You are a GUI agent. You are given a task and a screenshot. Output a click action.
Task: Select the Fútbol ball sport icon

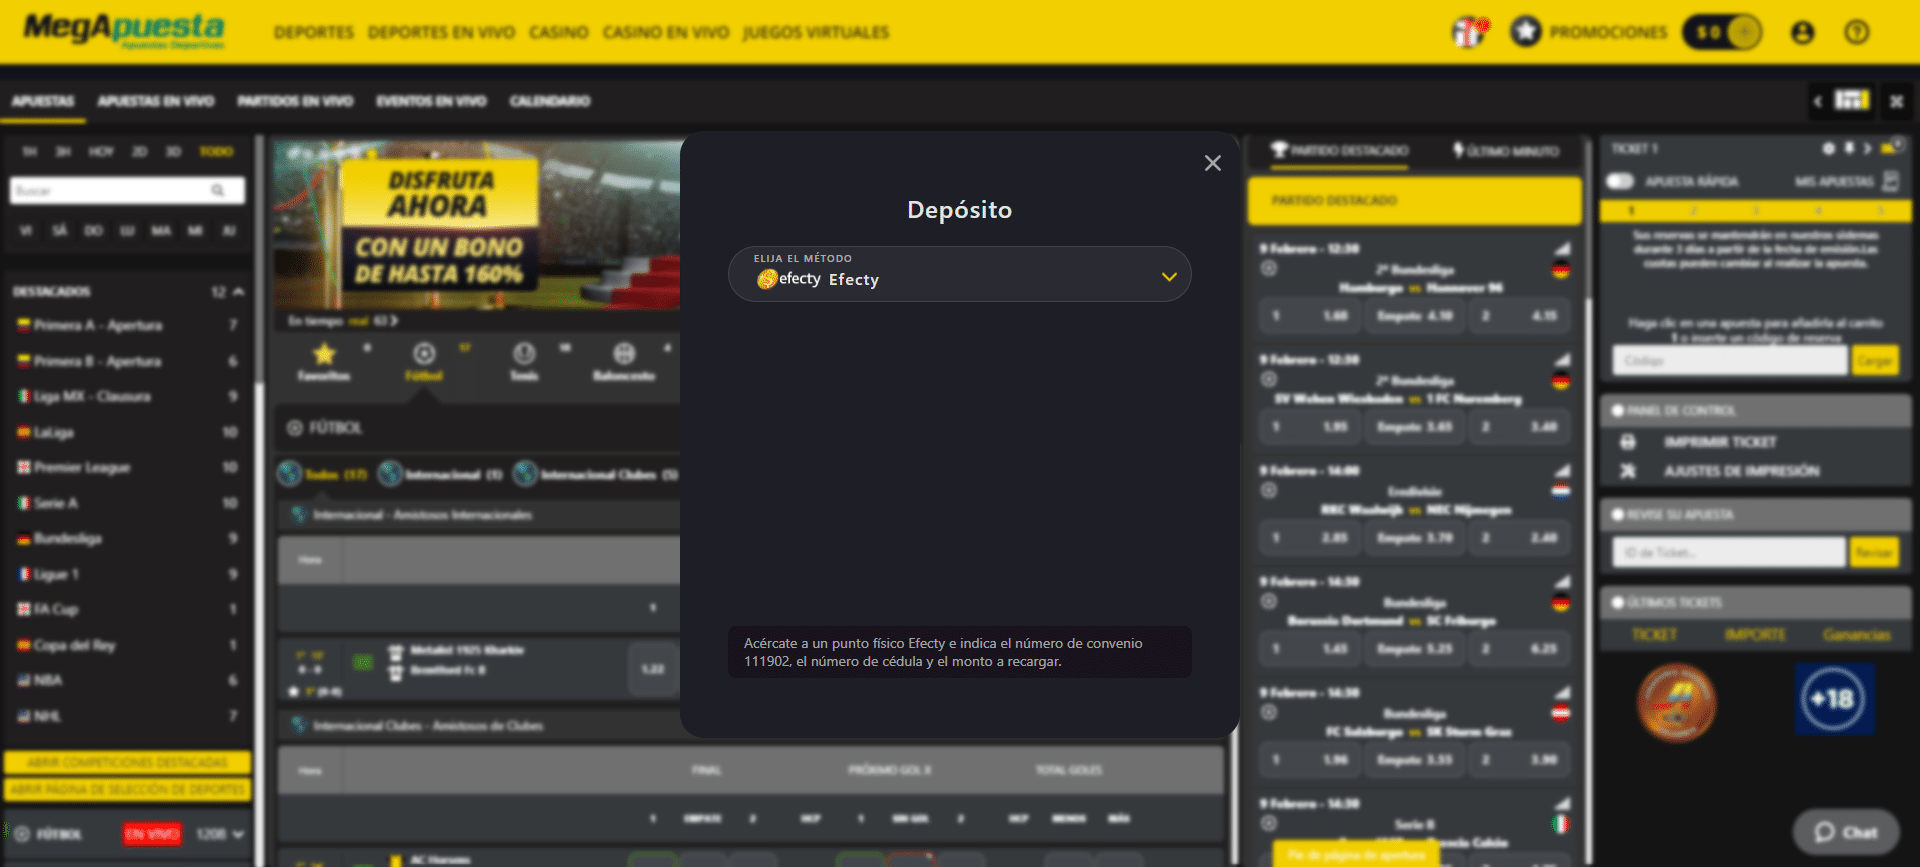[424, 354]
